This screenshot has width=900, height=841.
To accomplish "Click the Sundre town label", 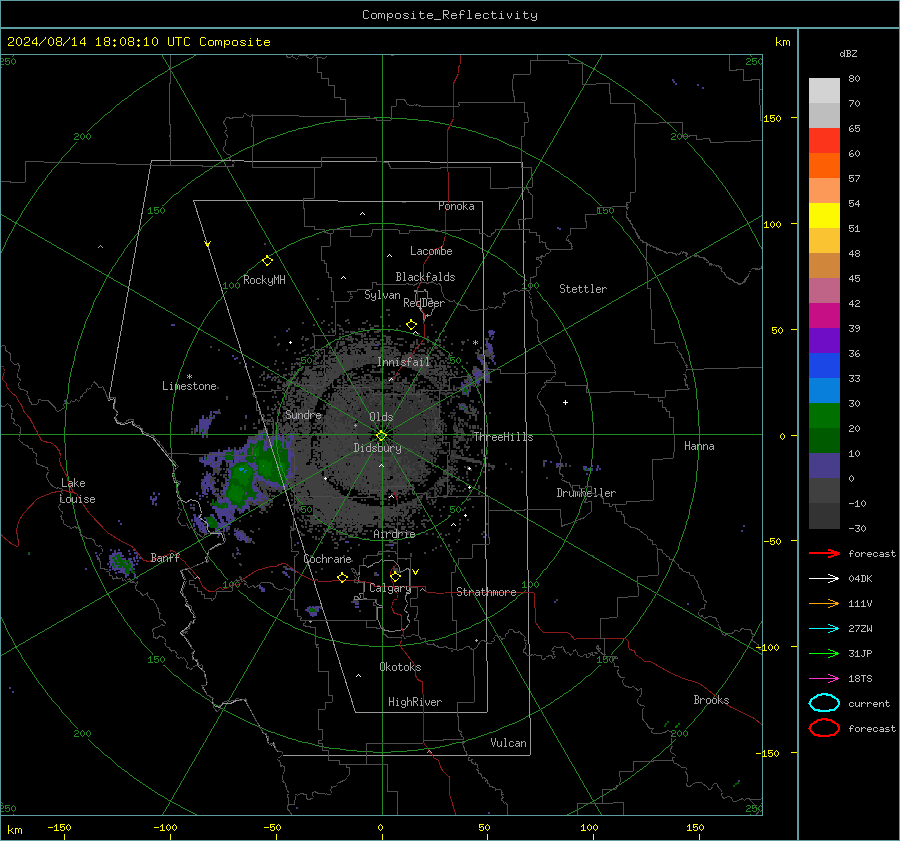I will 303,414.
